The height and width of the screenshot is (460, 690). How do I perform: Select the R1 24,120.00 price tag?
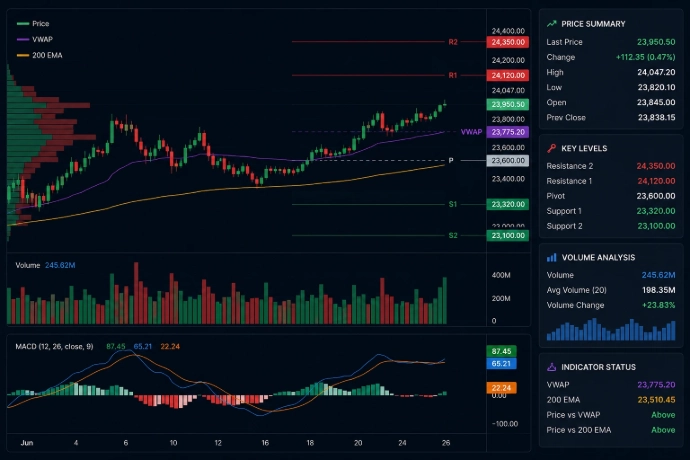[x=508, y=75]
